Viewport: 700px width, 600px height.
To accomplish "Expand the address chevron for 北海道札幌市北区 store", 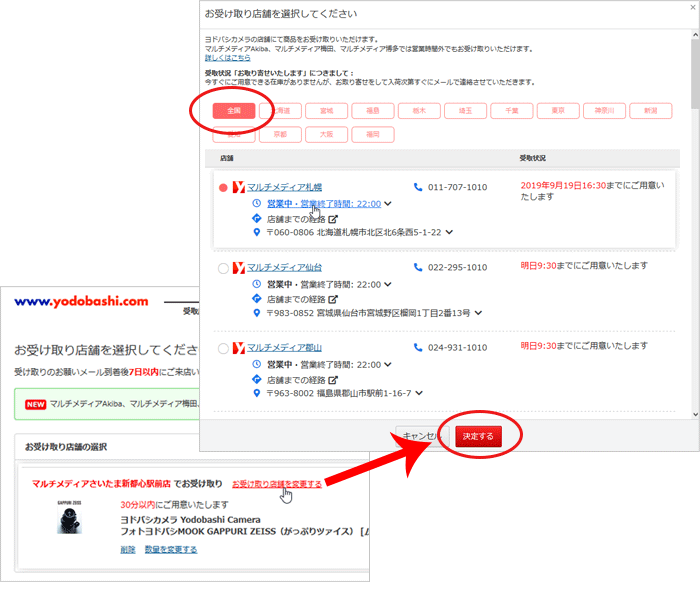I will point(449,232).
